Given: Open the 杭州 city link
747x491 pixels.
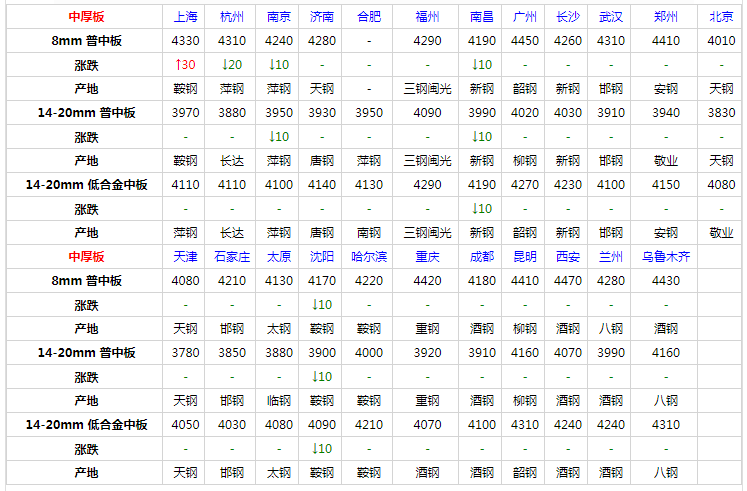Looking at the screenshot, I should (x=232, y=17).
